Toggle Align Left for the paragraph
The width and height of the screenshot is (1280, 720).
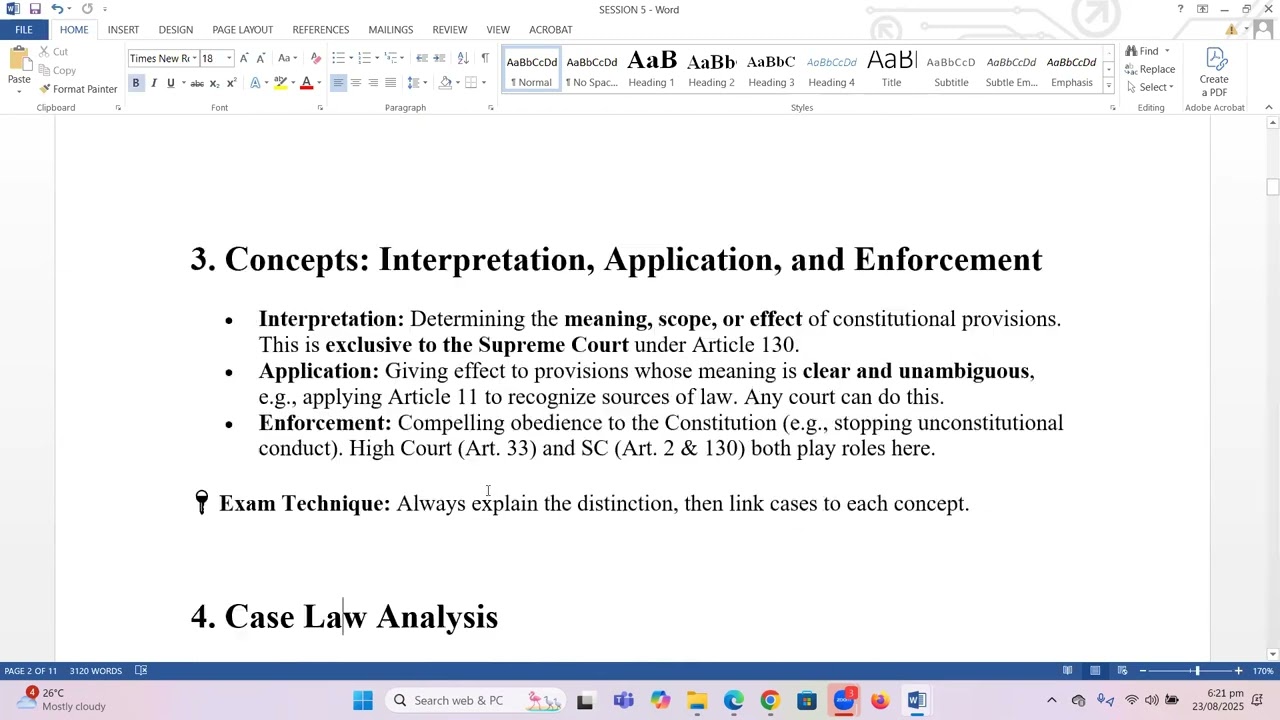tap(338, 83)
